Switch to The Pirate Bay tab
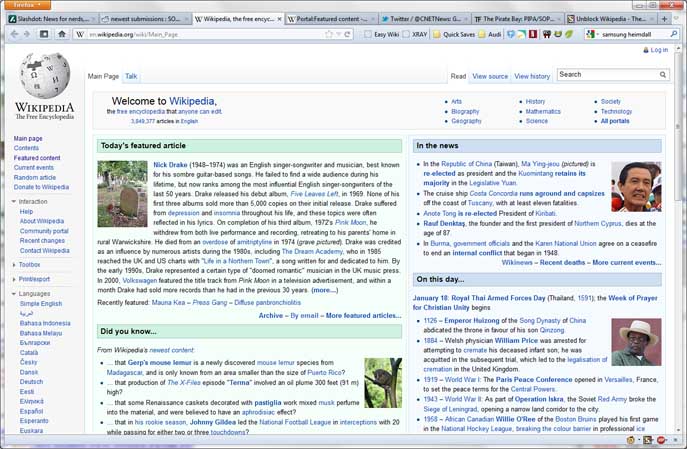Viewport: 687px width, 449px height. coord(517,19)
